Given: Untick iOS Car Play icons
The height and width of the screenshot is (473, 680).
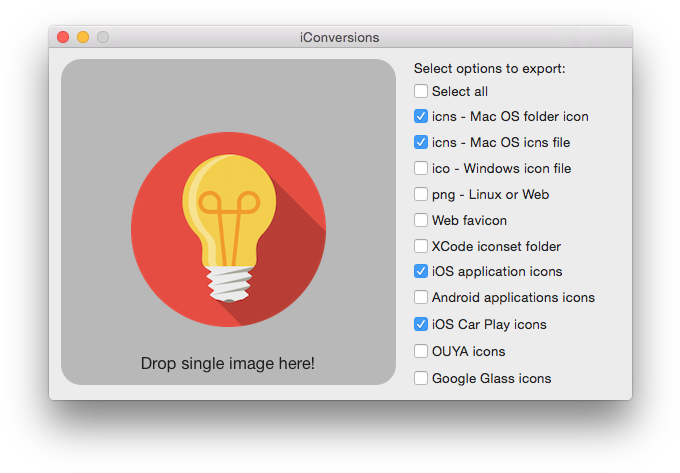Looking at the screenshot, I should tap(421, 324).
